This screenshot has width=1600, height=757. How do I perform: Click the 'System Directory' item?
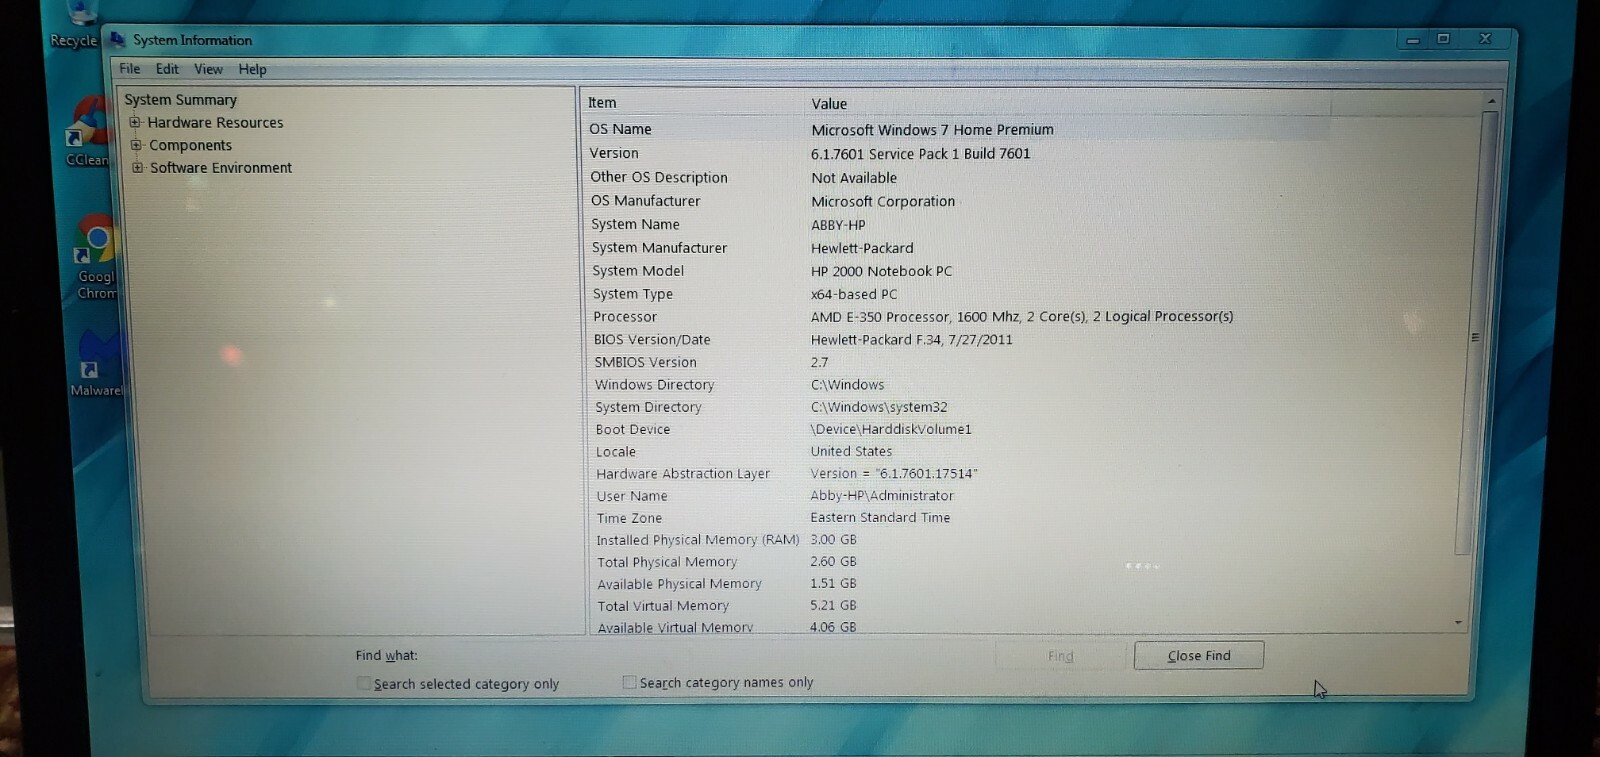649,407
